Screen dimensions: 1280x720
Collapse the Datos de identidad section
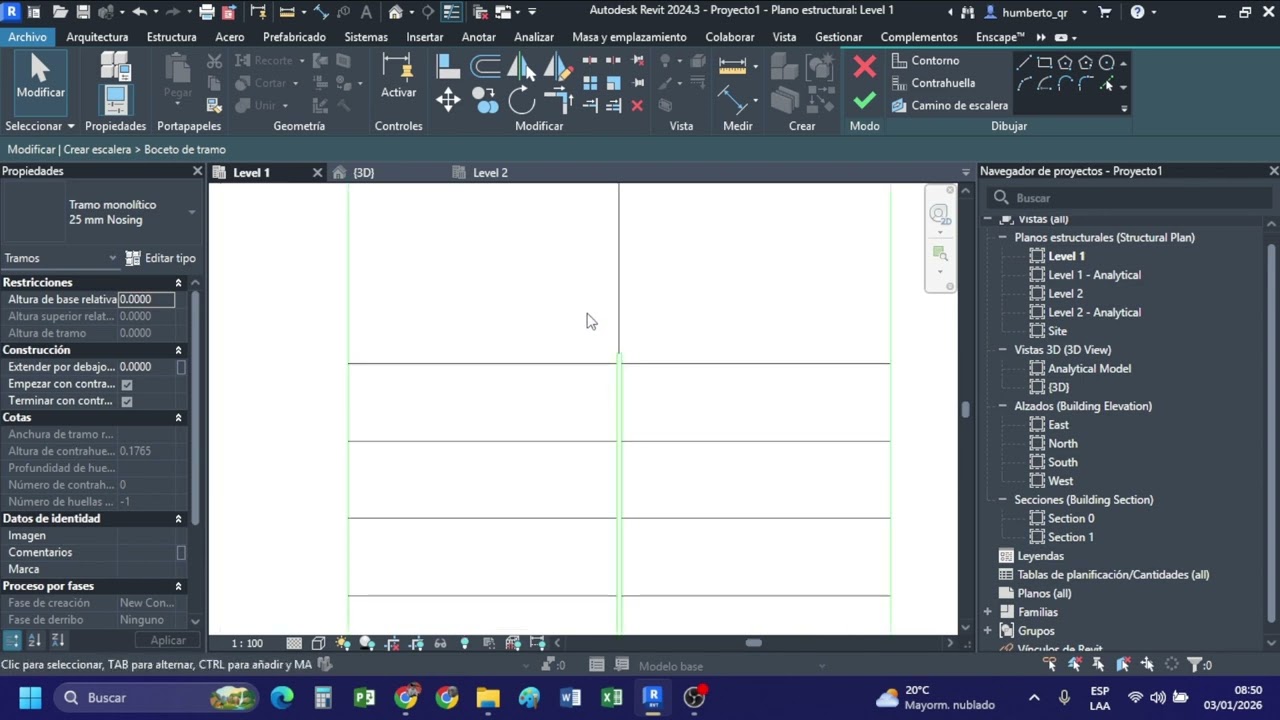click(178, 518)
